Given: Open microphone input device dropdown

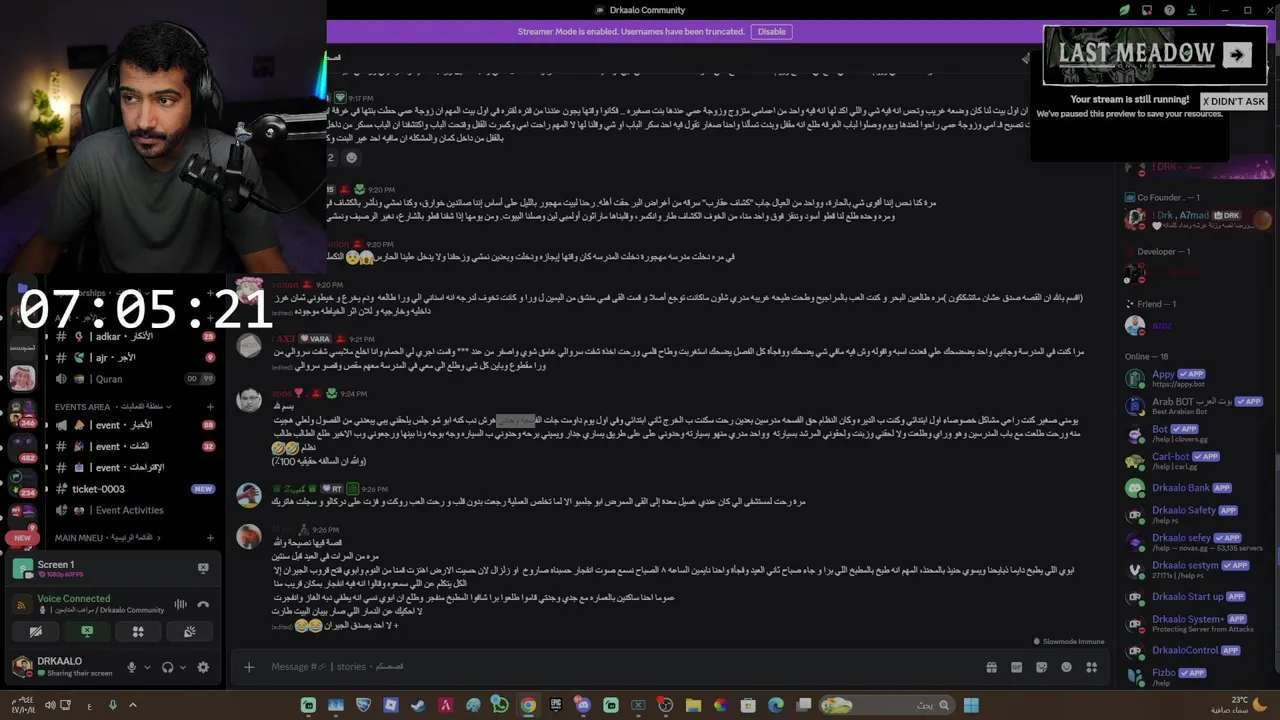Looking at the screenshot, I should [x=147, y=667].
